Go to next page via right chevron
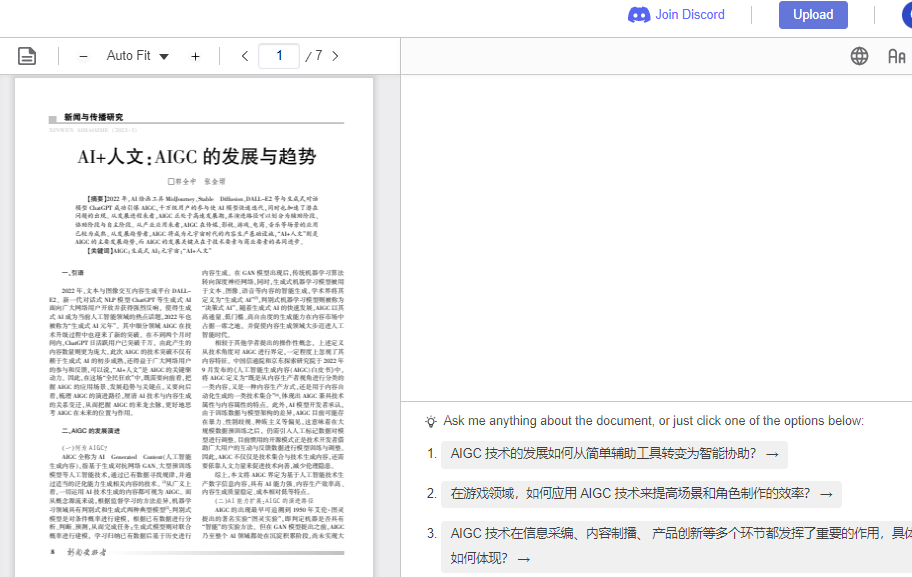The height and width of the screenshot is (577, 912). tap(335, 56)
